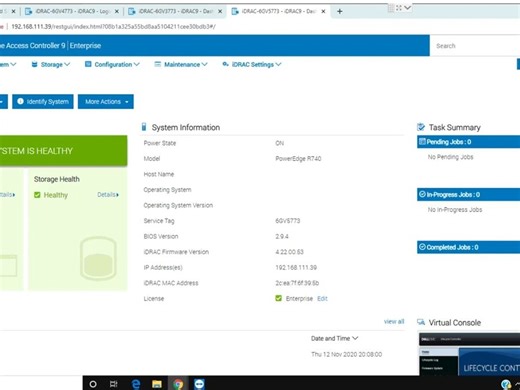Open Storage Health Details link
The image size is (520, 390).
pyautogui.click(x=108, y=195)
